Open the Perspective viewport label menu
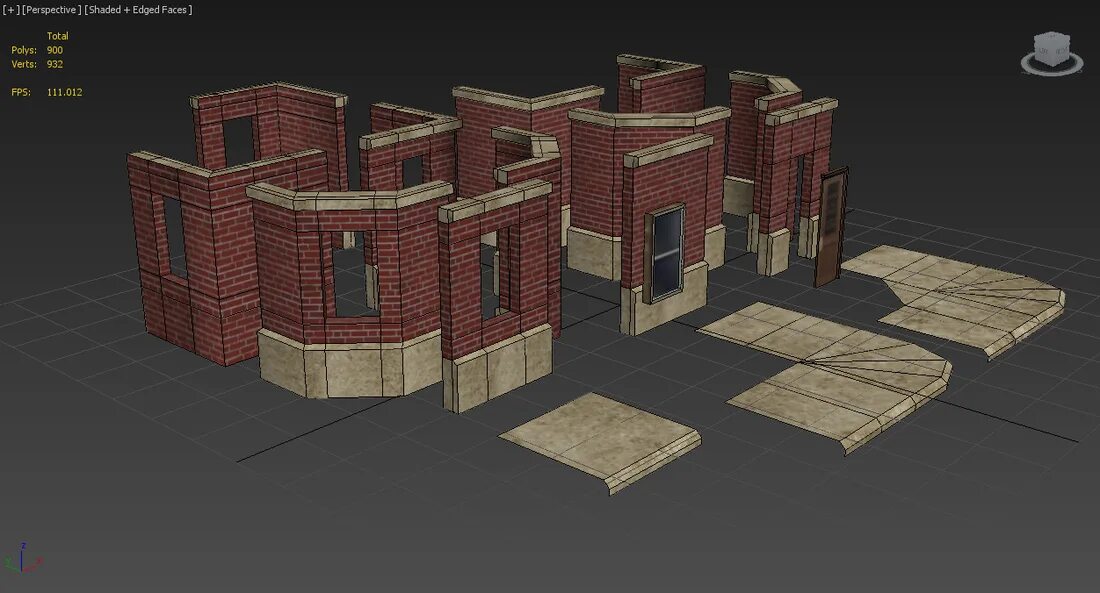 coord(51,10)
